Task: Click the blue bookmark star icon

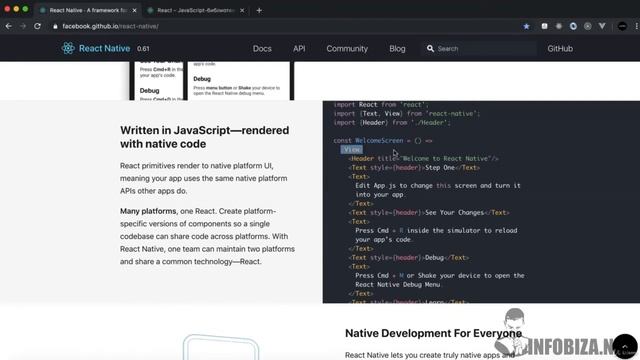Action: [x=526, y=26]
